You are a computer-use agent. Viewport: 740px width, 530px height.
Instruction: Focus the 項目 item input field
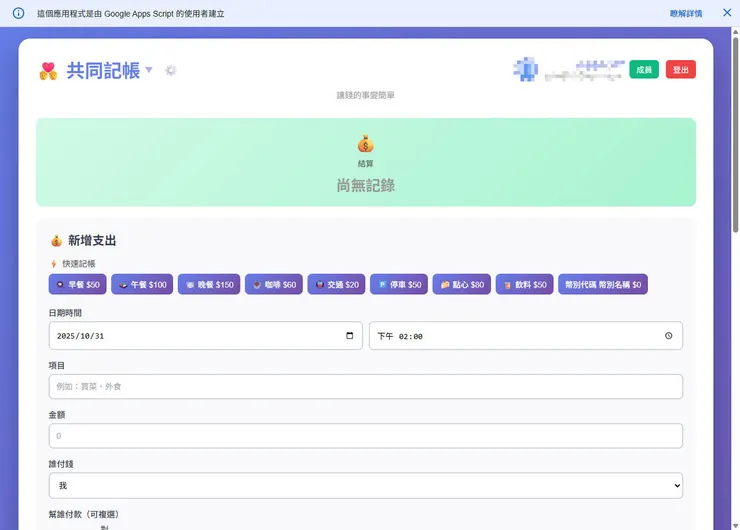point(365,387)
